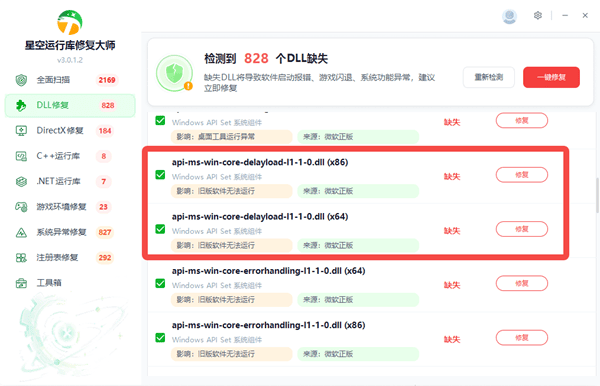The width and height of the screenshot is (600, 386).
Task: Click 修复 for errorhandling-l1-1-0.dll (x64)
Action: pyautogui.click(x=522, y=283)
